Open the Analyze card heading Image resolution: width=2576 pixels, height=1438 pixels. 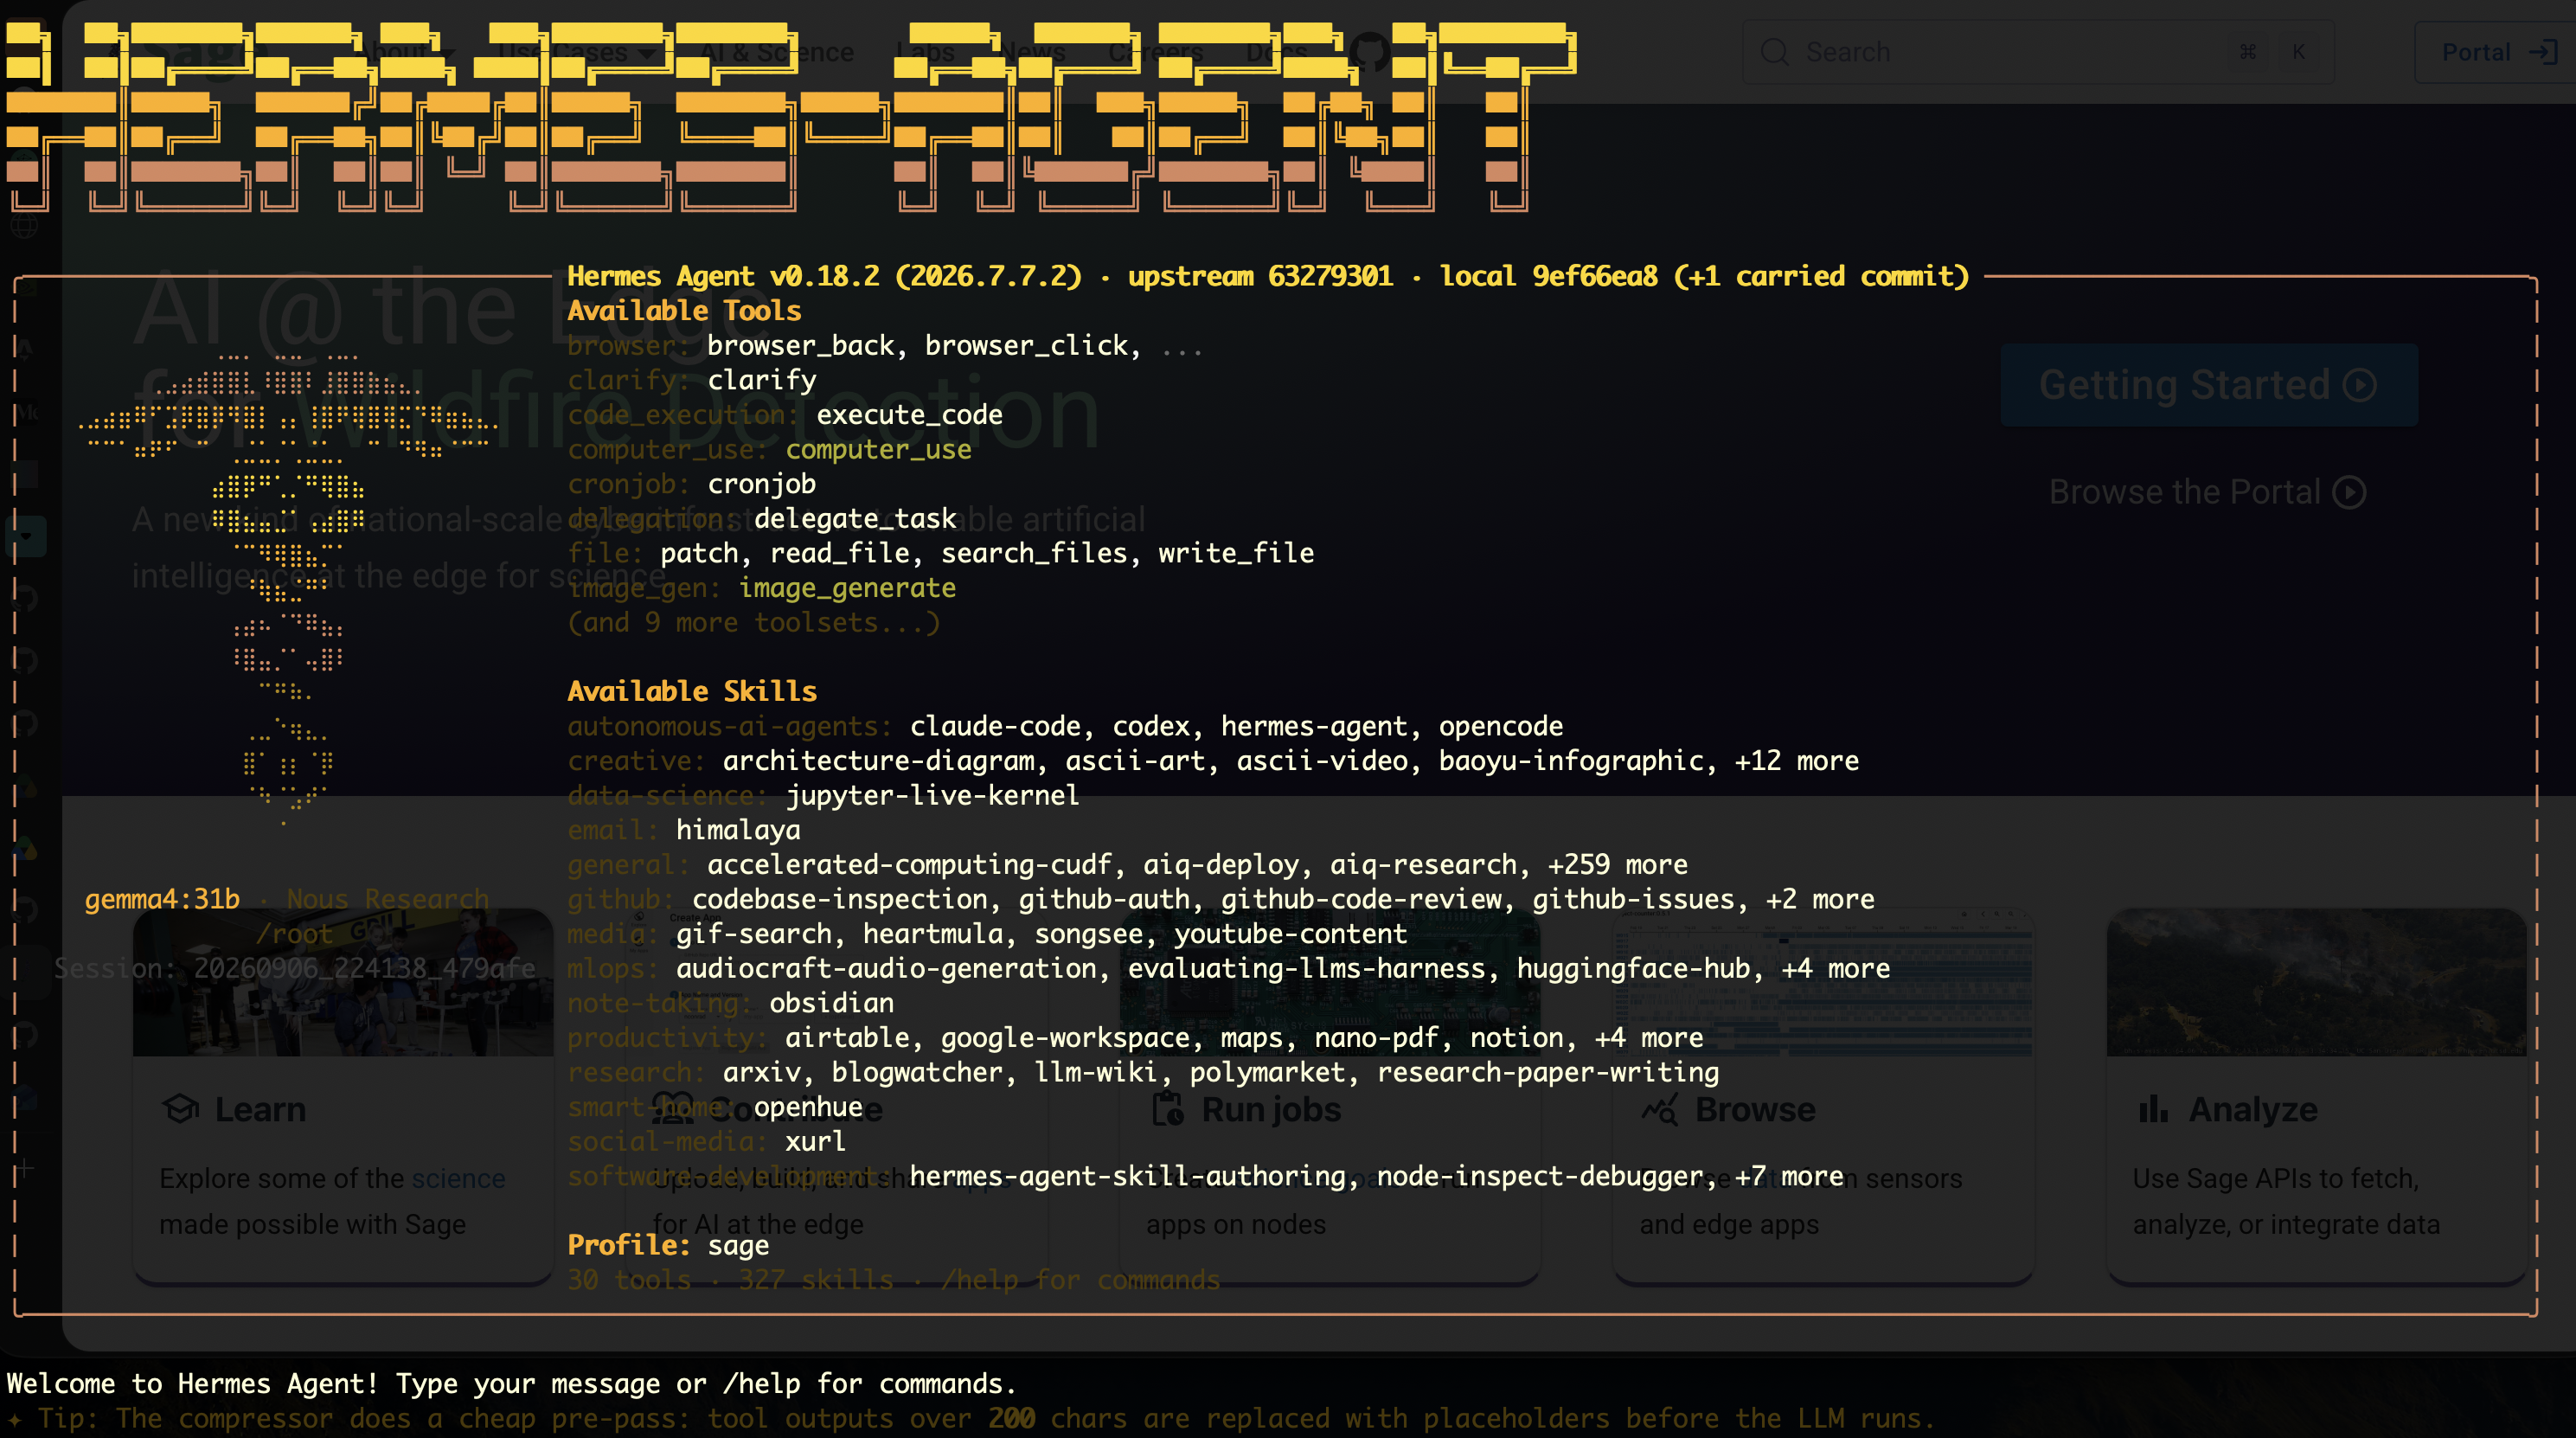click(x=2253, y=1109)
